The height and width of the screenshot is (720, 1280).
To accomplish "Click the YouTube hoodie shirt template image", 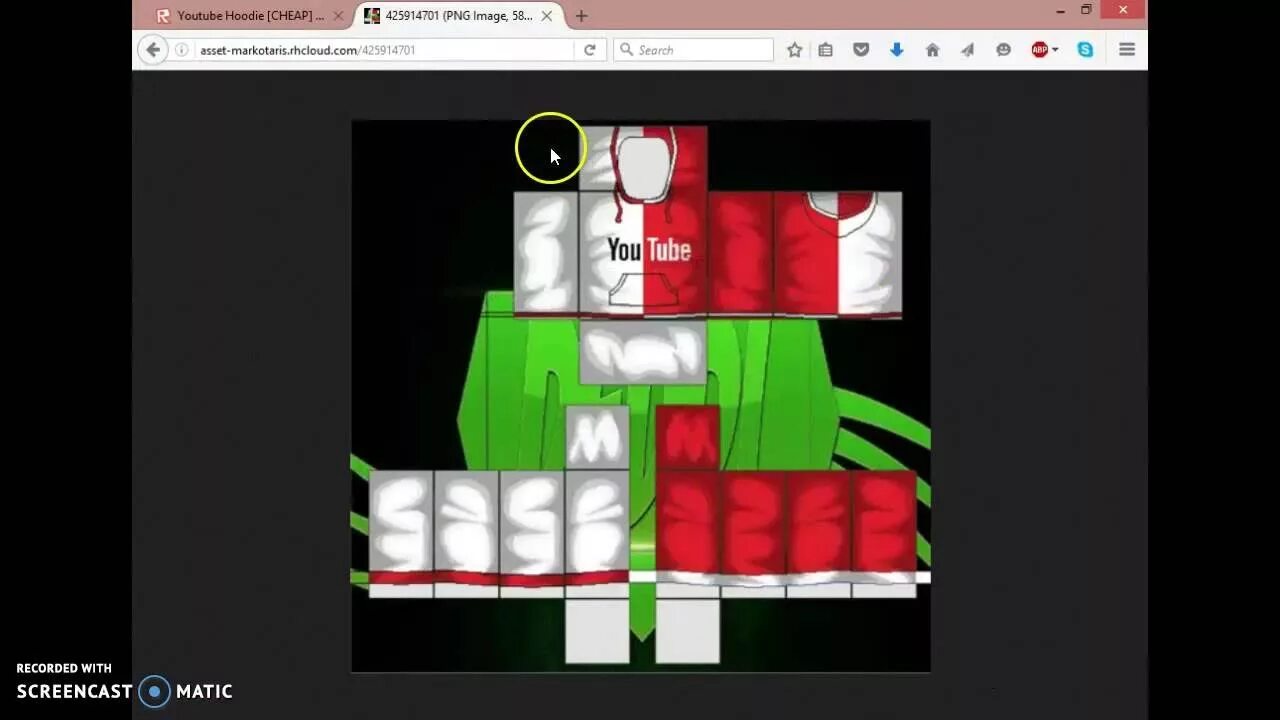I will pyautogui.click(x=641, y=396).
